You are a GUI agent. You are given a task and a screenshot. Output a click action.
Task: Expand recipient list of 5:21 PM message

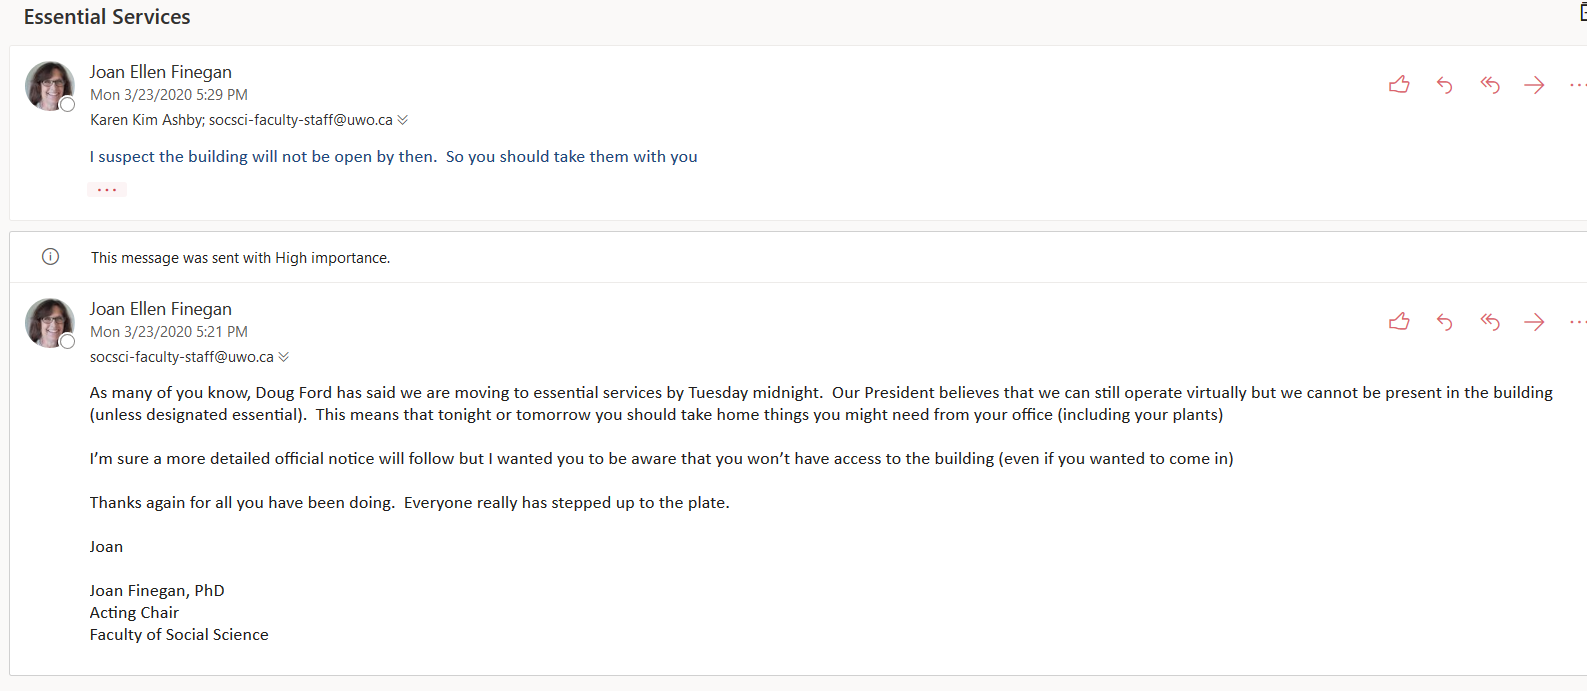(x=284, y=357)
